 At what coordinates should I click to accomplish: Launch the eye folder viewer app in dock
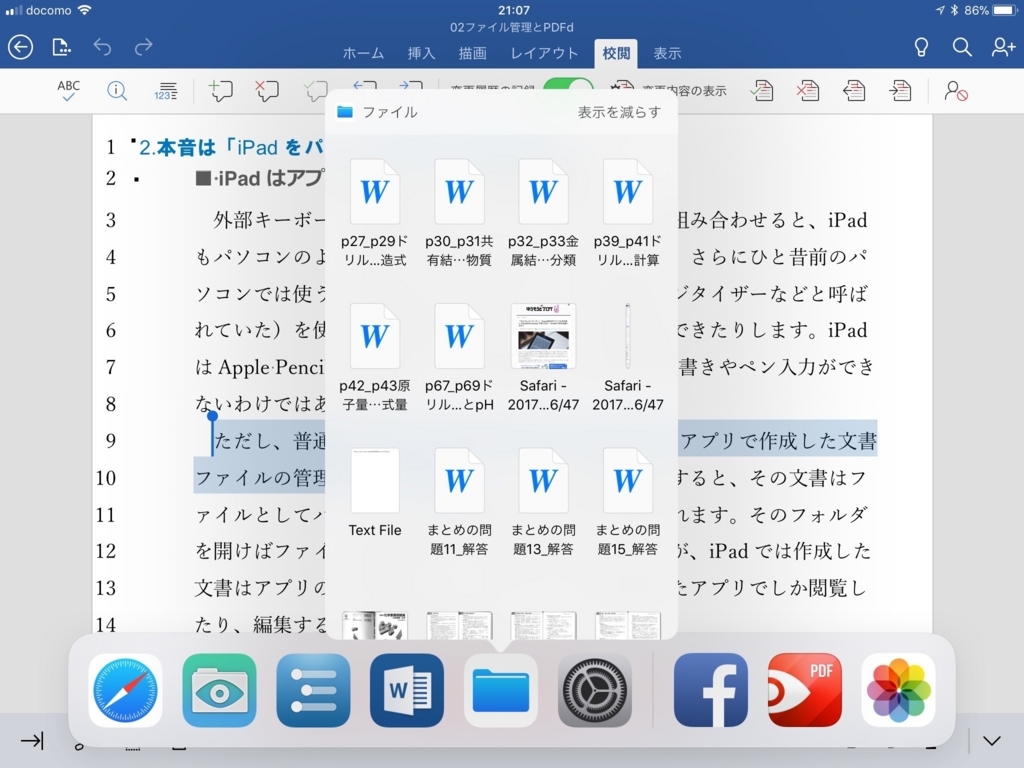pos(219,690)
